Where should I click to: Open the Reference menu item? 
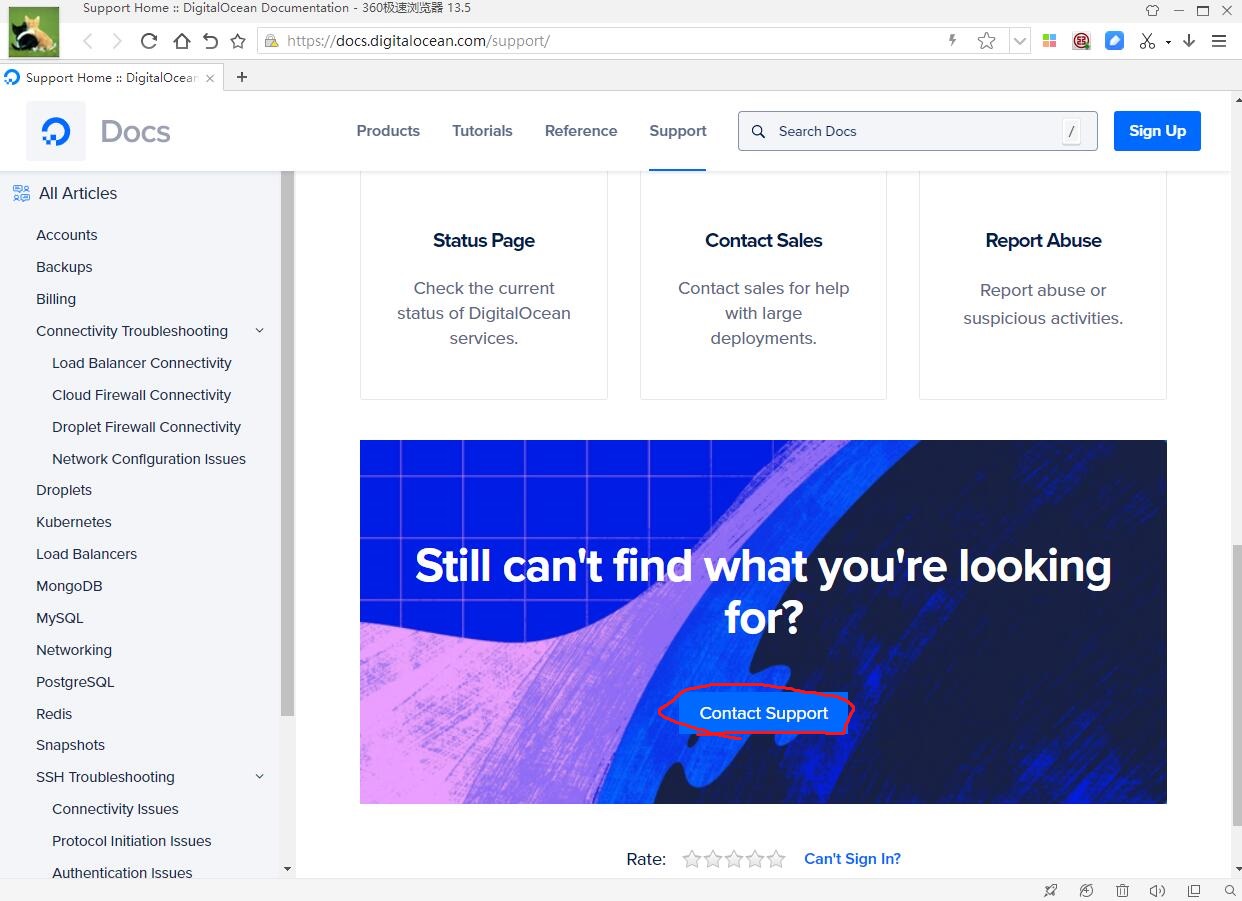point(581,131)
